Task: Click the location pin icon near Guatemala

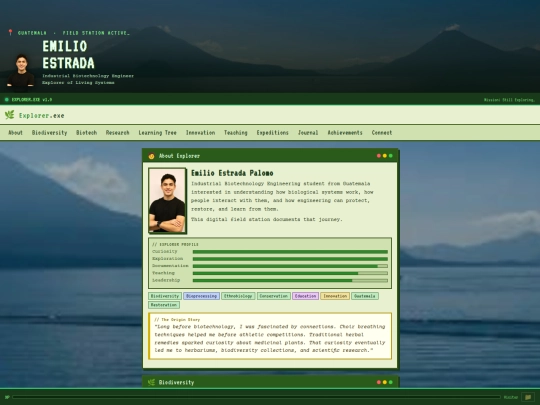Action: (10, 32)
